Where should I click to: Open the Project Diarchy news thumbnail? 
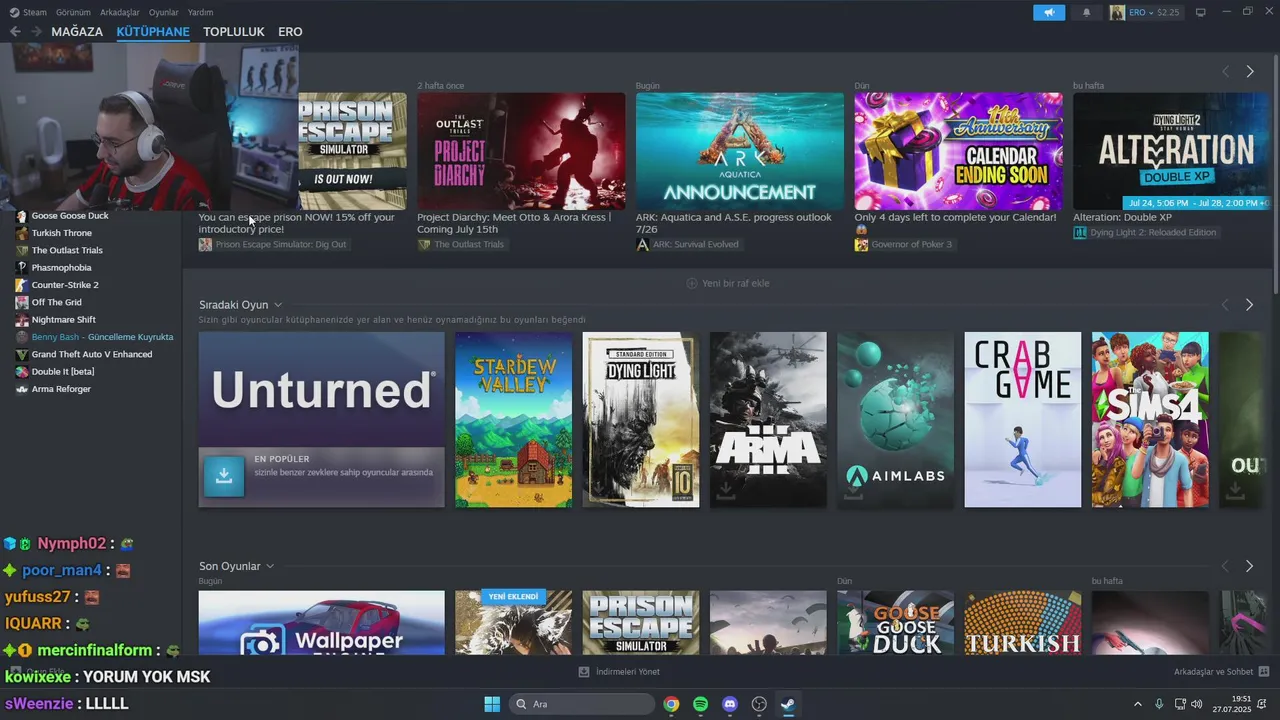[521, 151]
